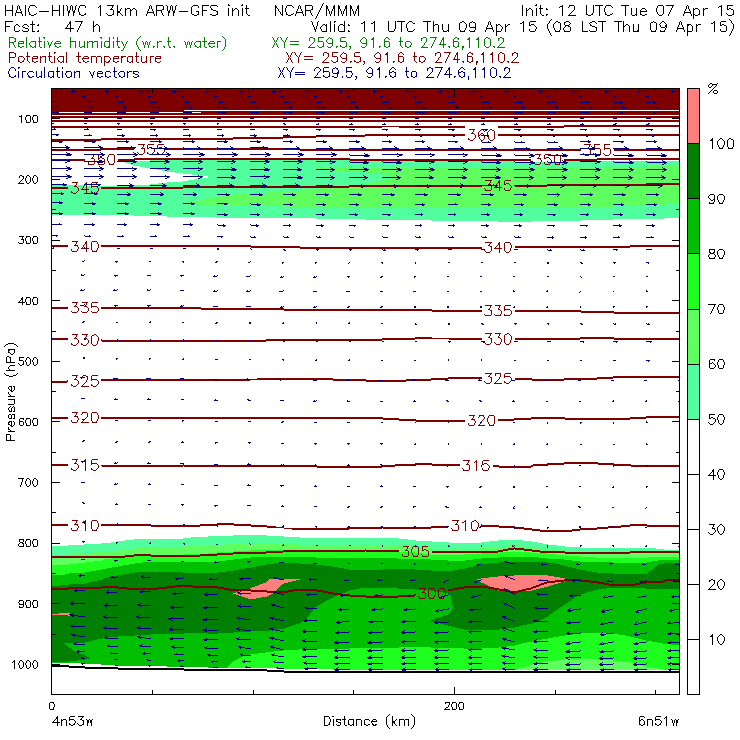Viewport: 740px width, 740px height.
Task: Select the 'Valid: 11 UTC Thu 09 Apr 15' text
Action: click(x=426, y=26)
